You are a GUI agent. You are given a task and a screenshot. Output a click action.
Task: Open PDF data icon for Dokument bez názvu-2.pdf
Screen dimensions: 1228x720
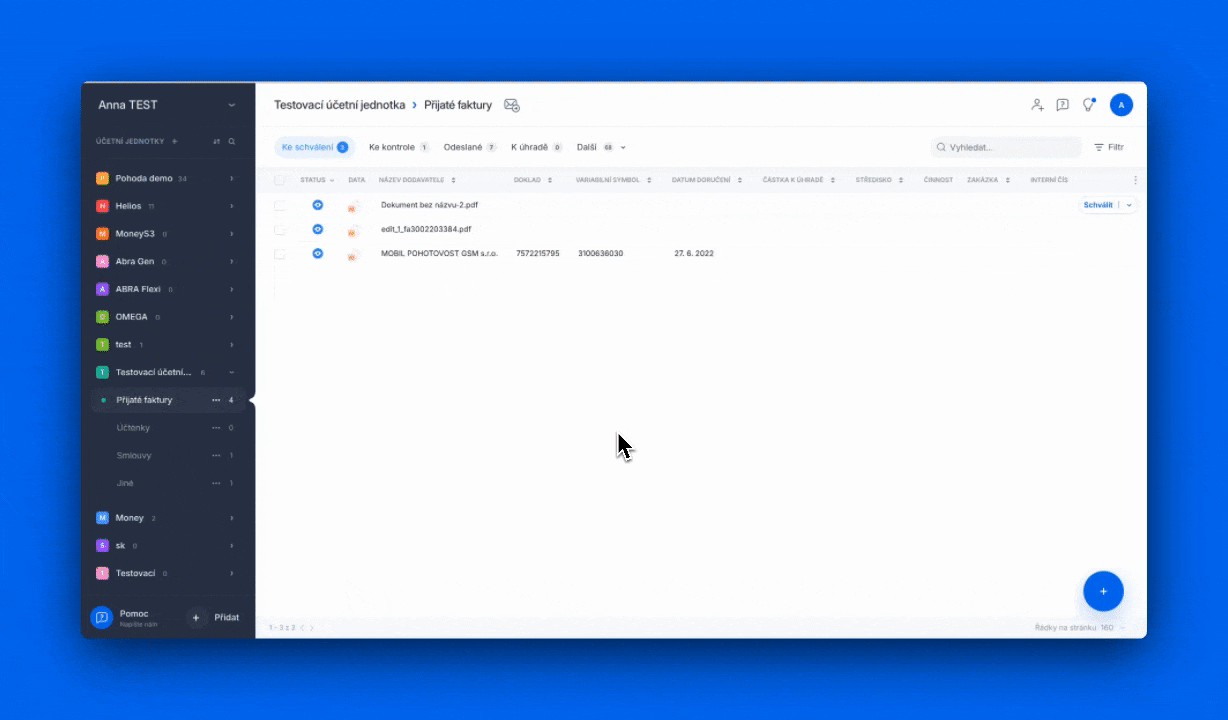pyautogui.click(x=352, y=207)
